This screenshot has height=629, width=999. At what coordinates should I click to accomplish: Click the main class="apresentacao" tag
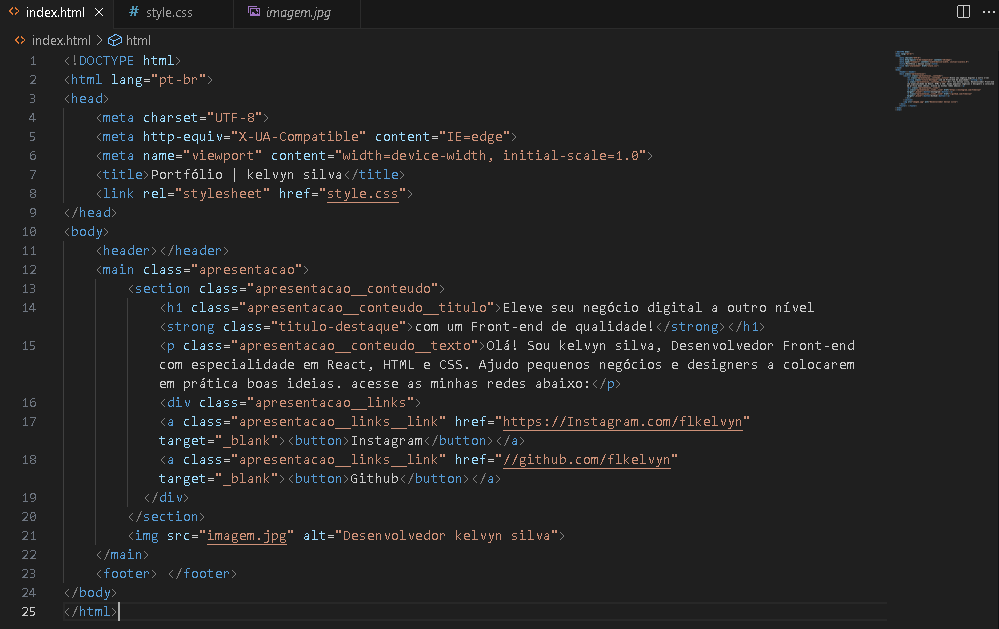[x=203, y=270]
